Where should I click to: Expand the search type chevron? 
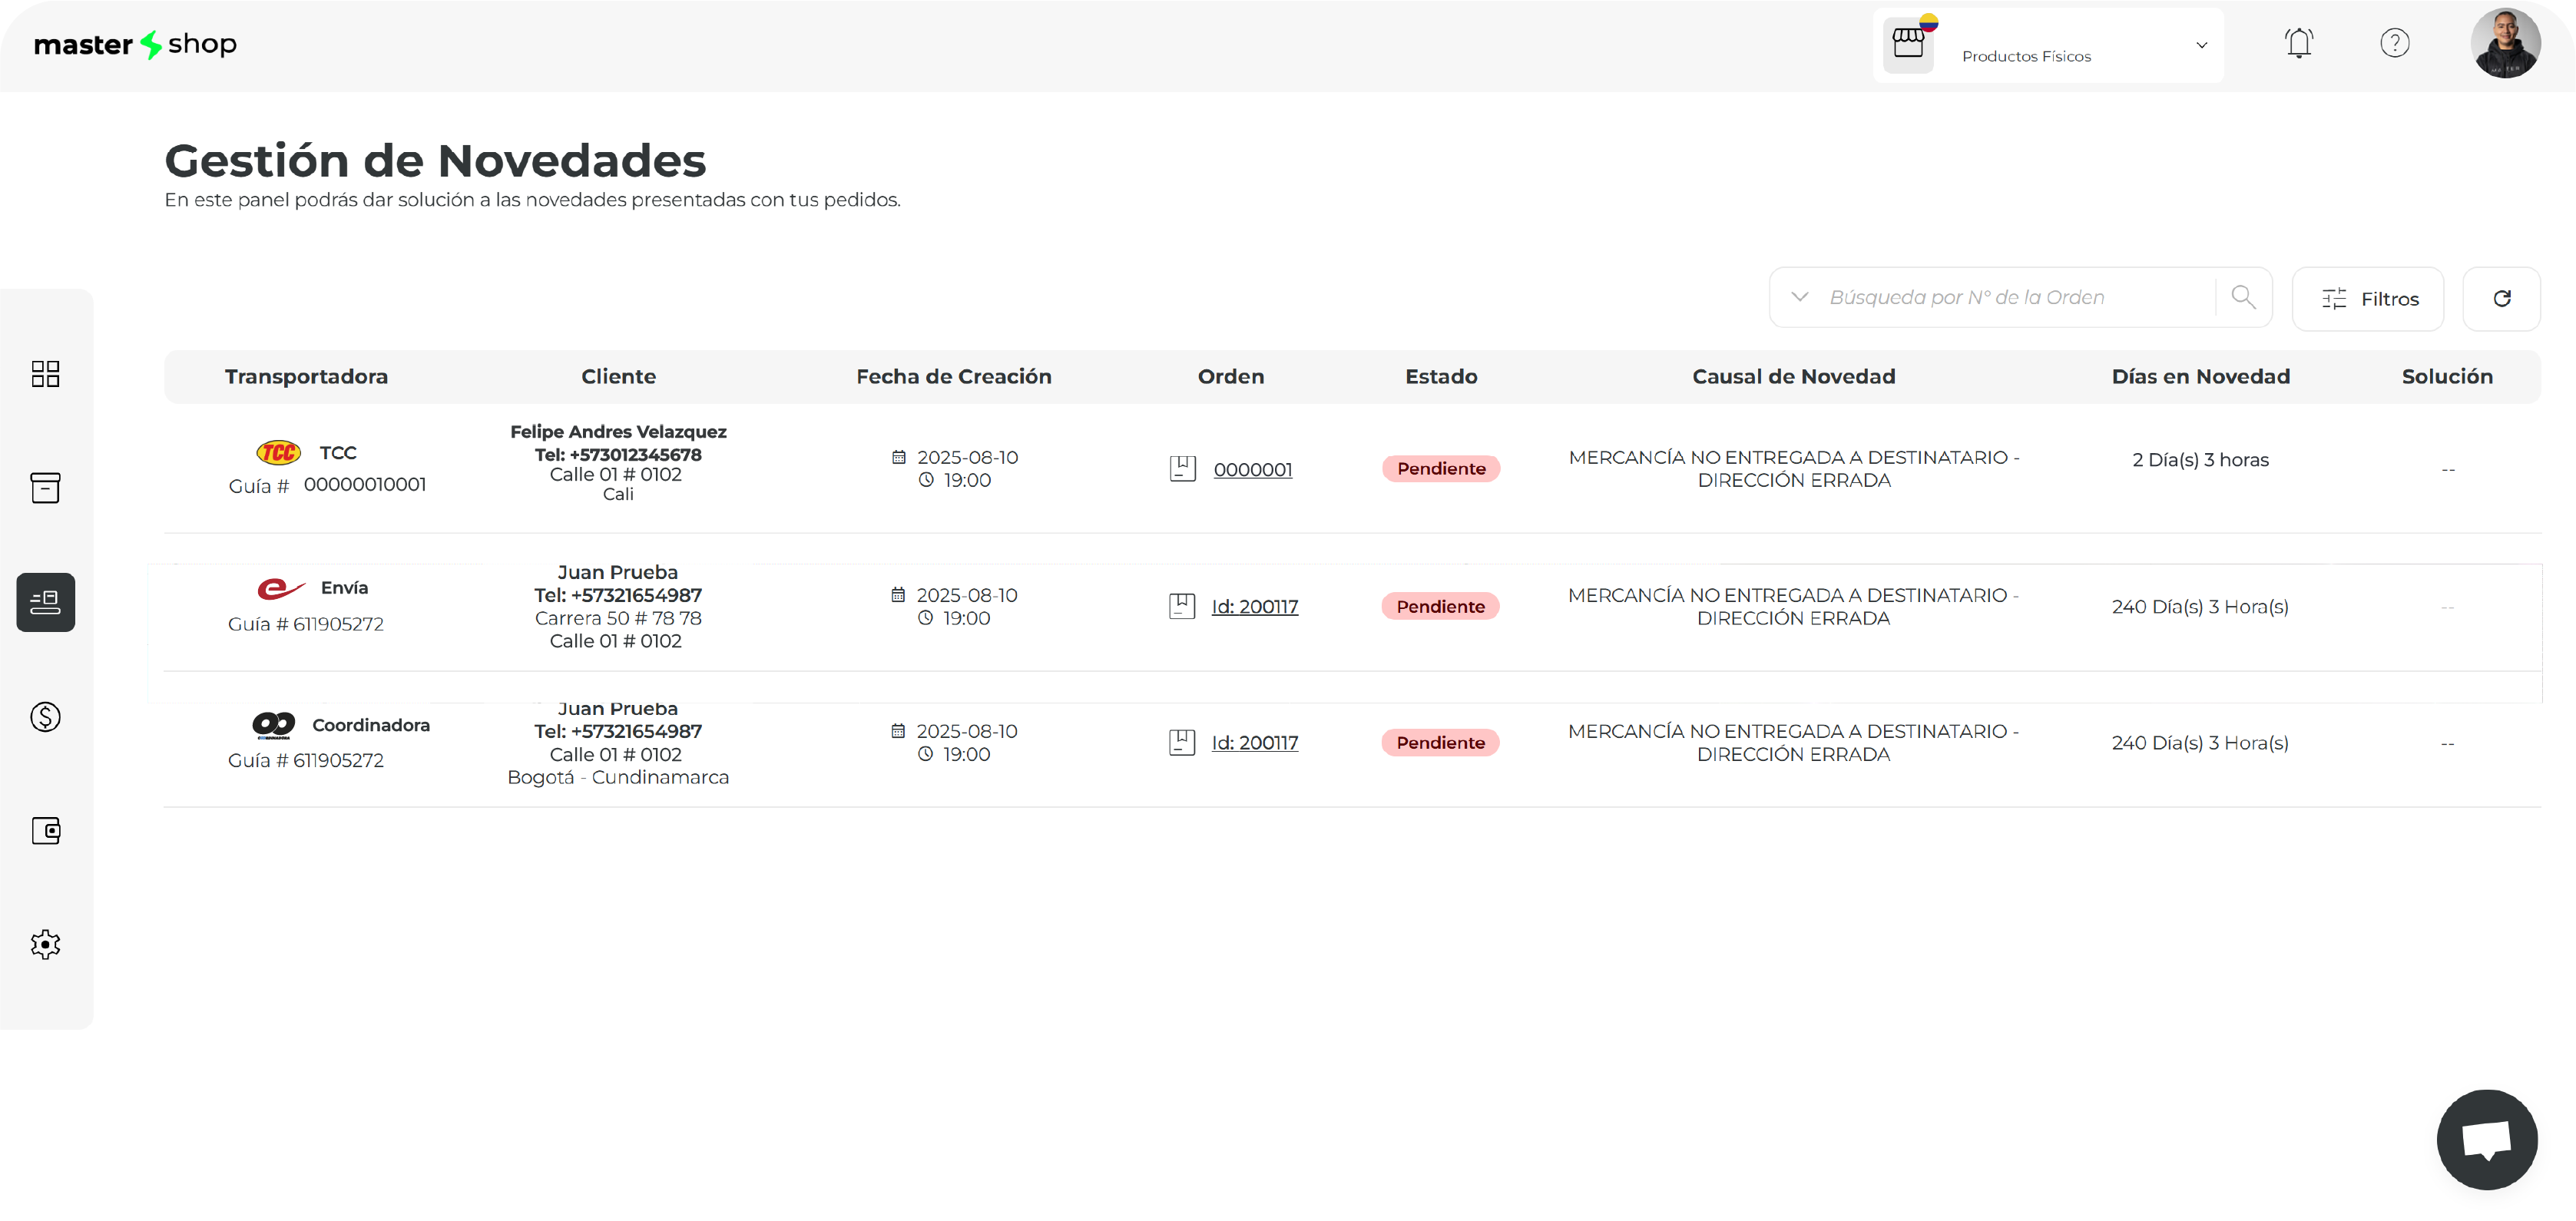click(x=1799, y=297)
